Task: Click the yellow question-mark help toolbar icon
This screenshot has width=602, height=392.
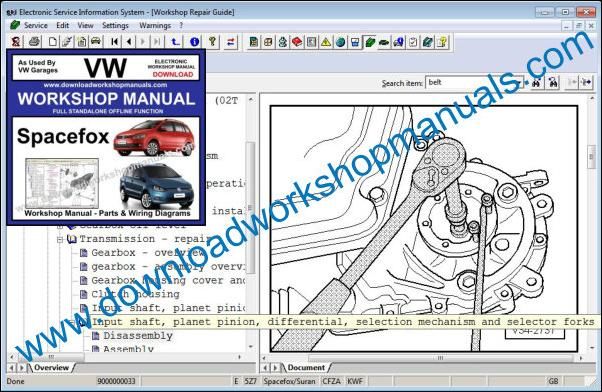Action: coord(442,42)
